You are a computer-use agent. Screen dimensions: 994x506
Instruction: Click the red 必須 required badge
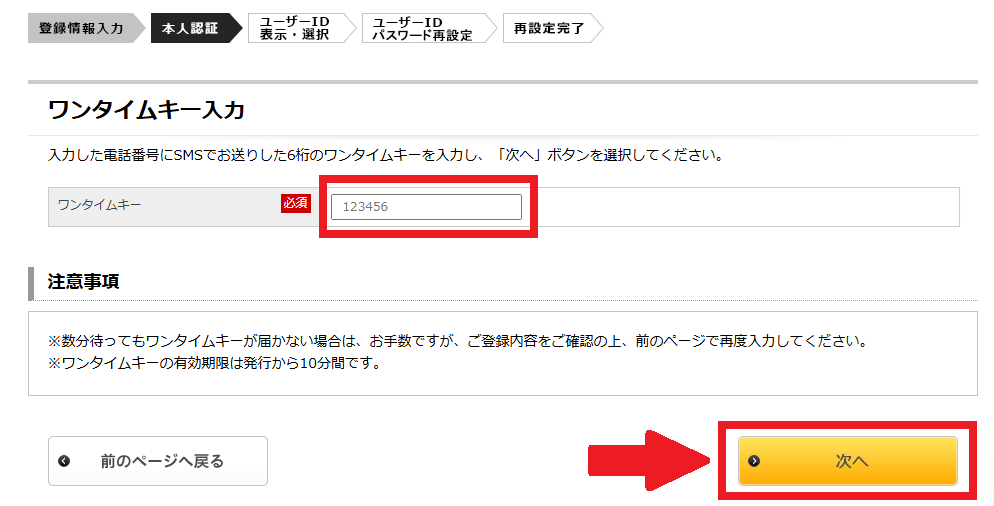click(x=296, y=203)
